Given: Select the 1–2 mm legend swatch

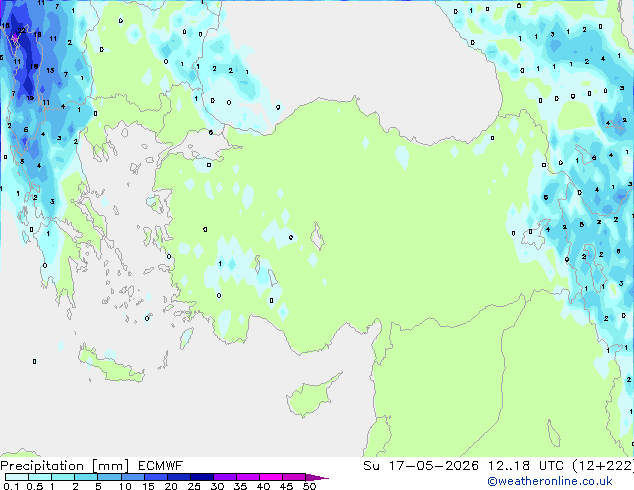Looking at the screenshot, I should point(63,477).
